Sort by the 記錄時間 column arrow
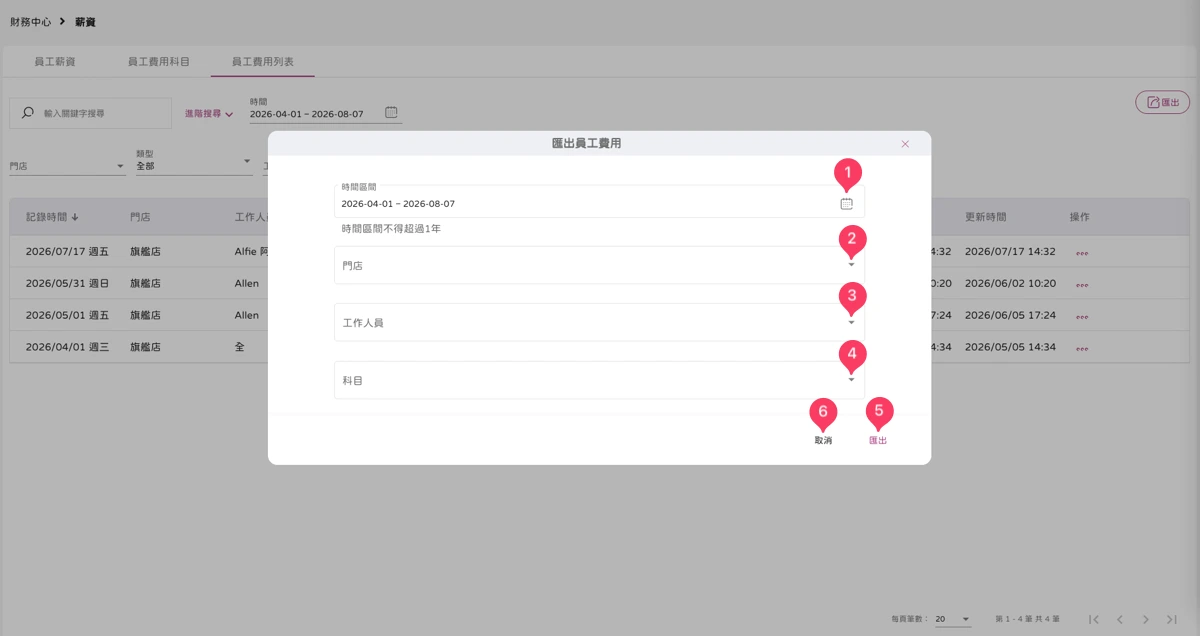 pyautogui.click(x=76, y=217)
